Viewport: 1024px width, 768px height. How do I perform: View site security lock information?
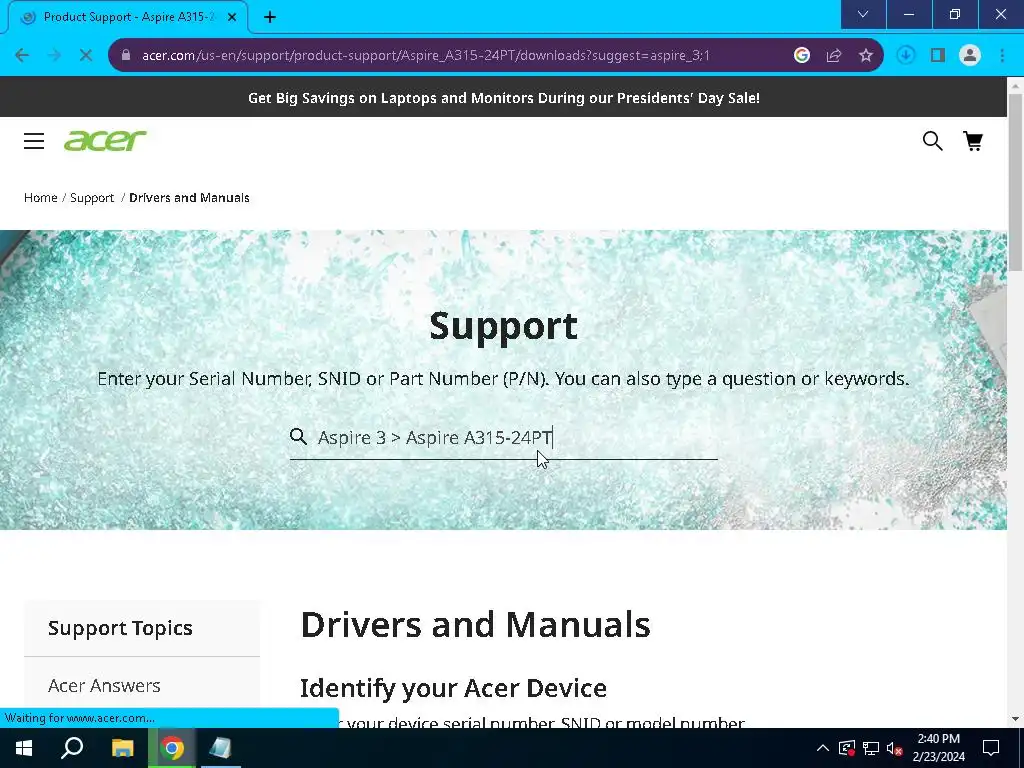point(126,55)
